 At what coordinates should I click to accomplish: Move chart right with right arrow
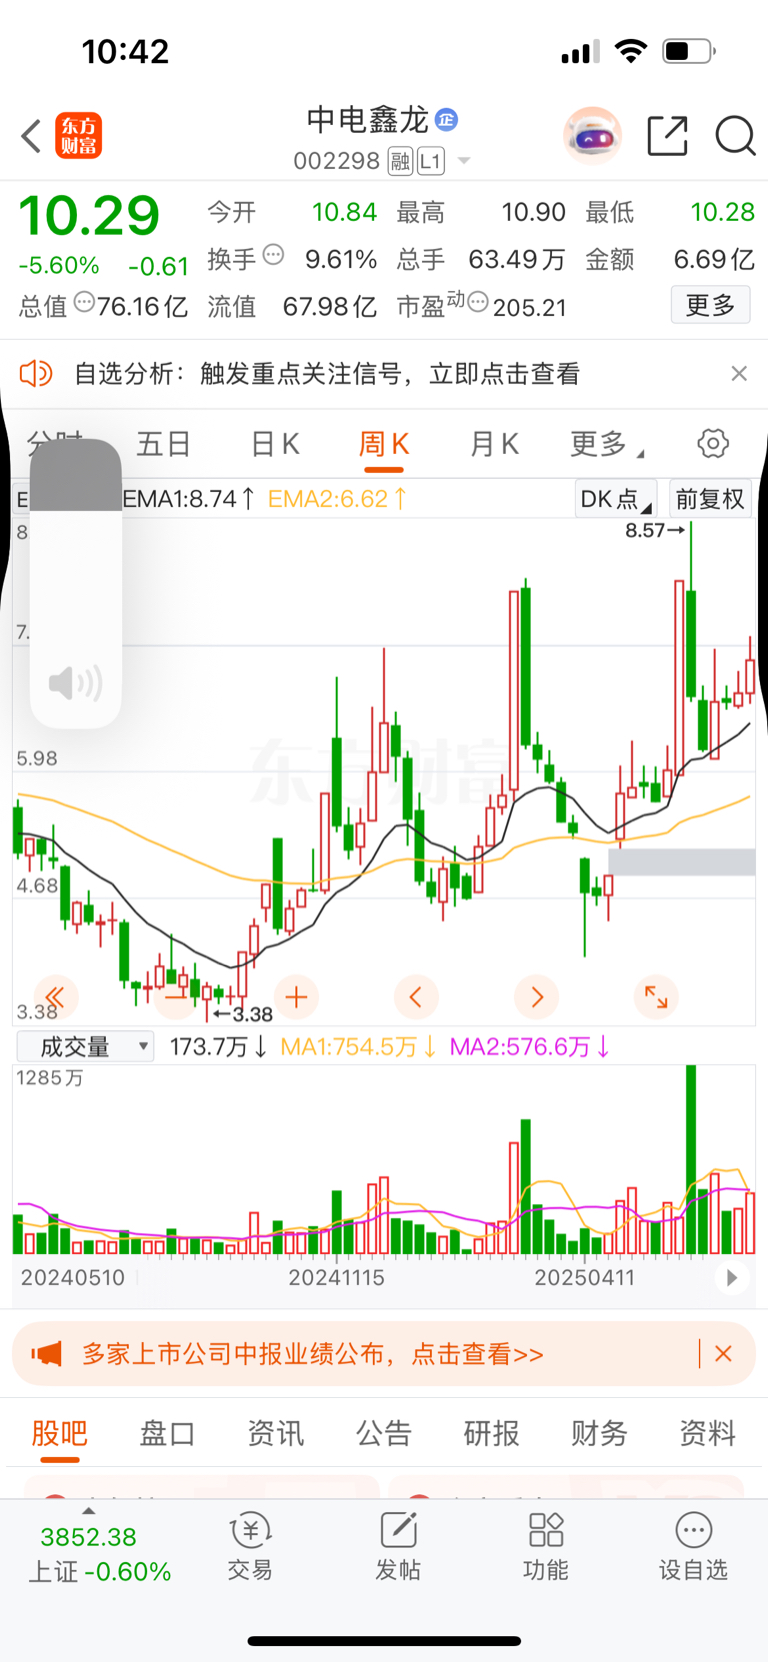tap(537, 997)
